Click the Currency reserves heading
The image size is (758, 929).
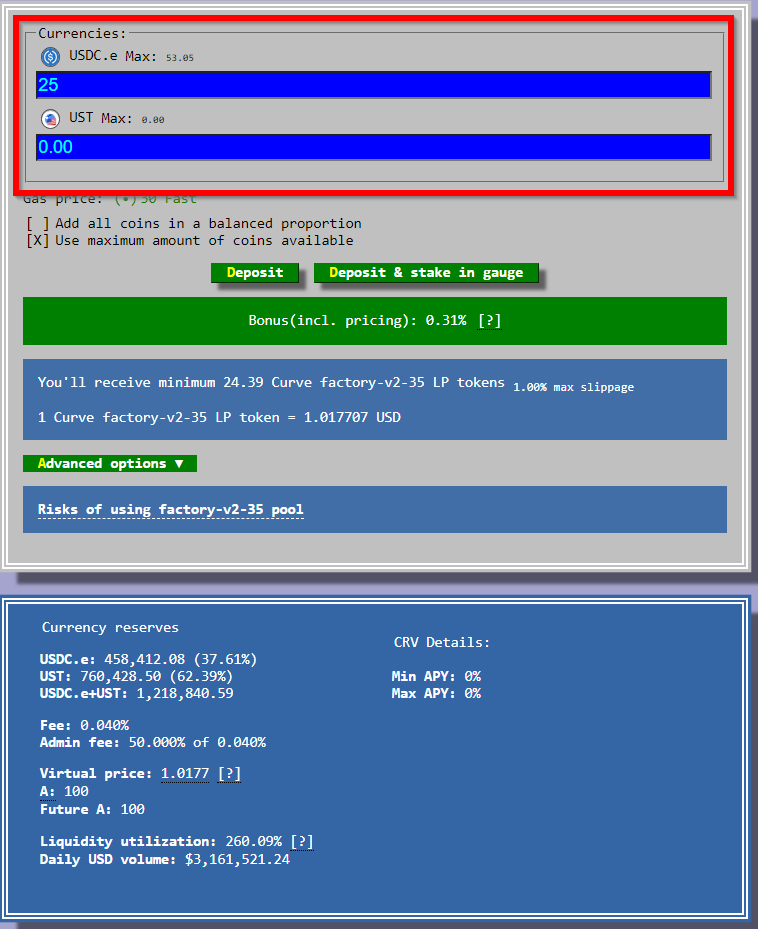[110, 628]
